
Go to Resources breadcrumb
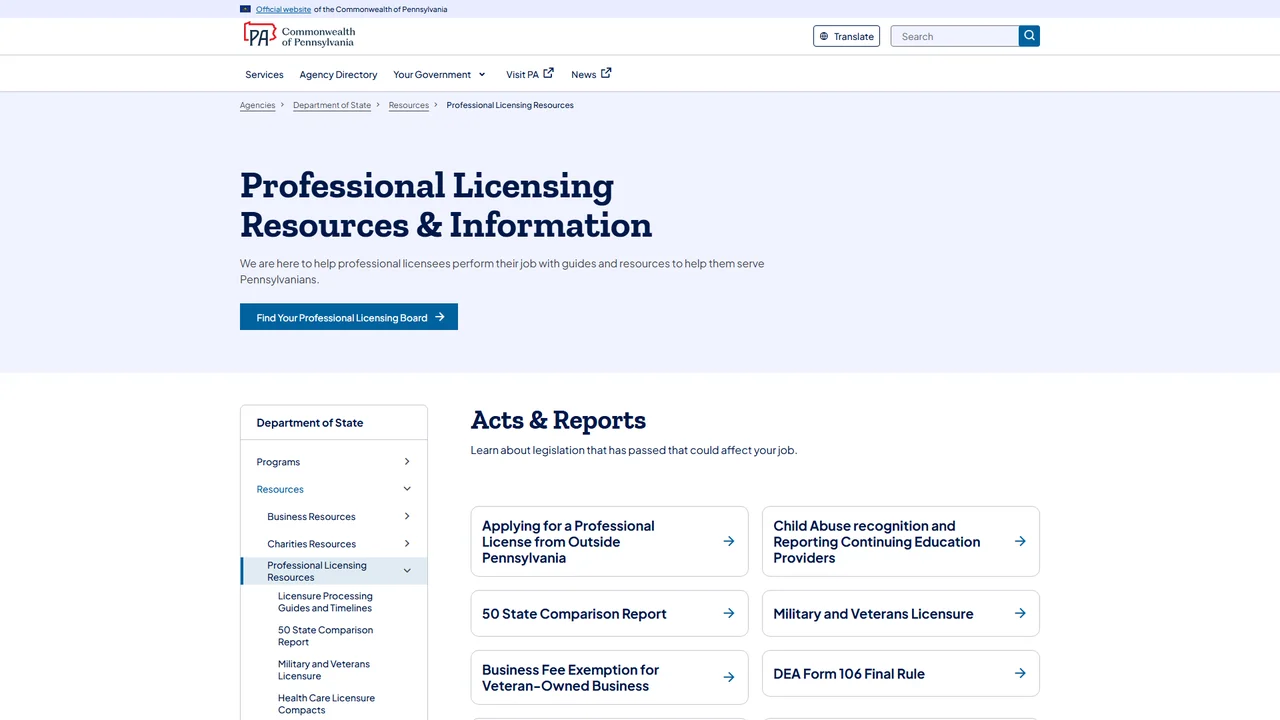click(409, 105)
